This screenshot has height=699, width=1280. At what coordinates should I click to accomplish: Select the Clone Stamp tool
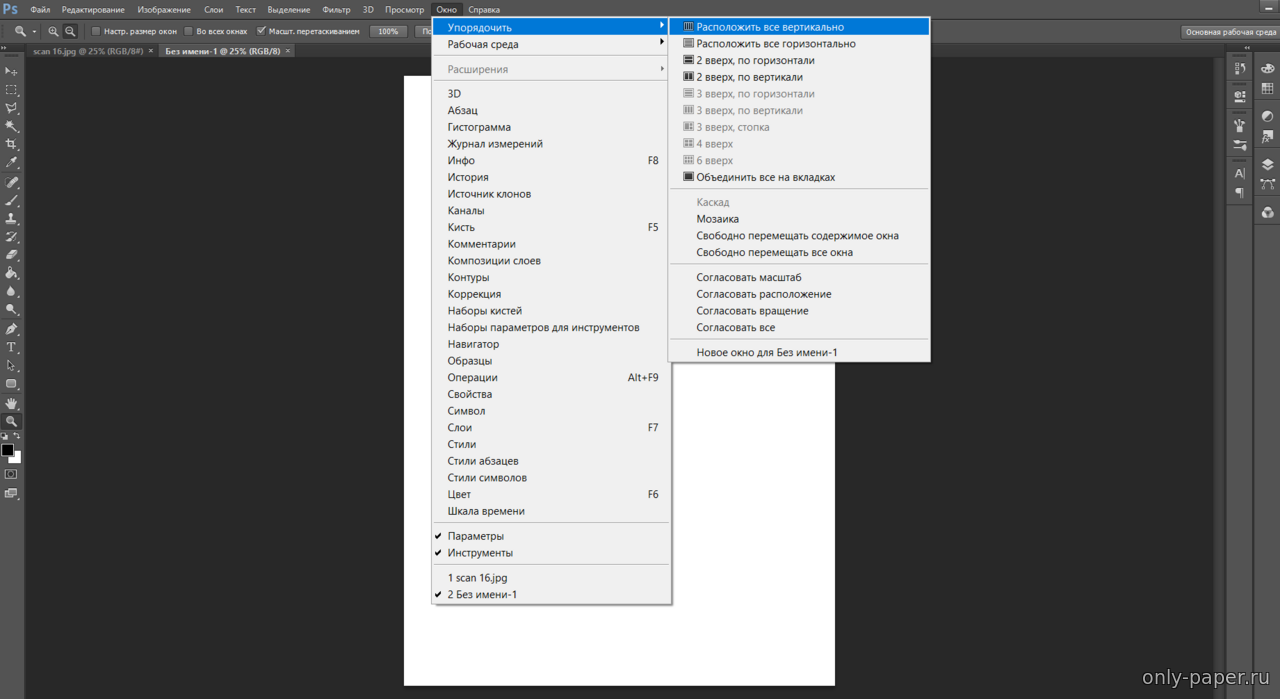[12, 219]
